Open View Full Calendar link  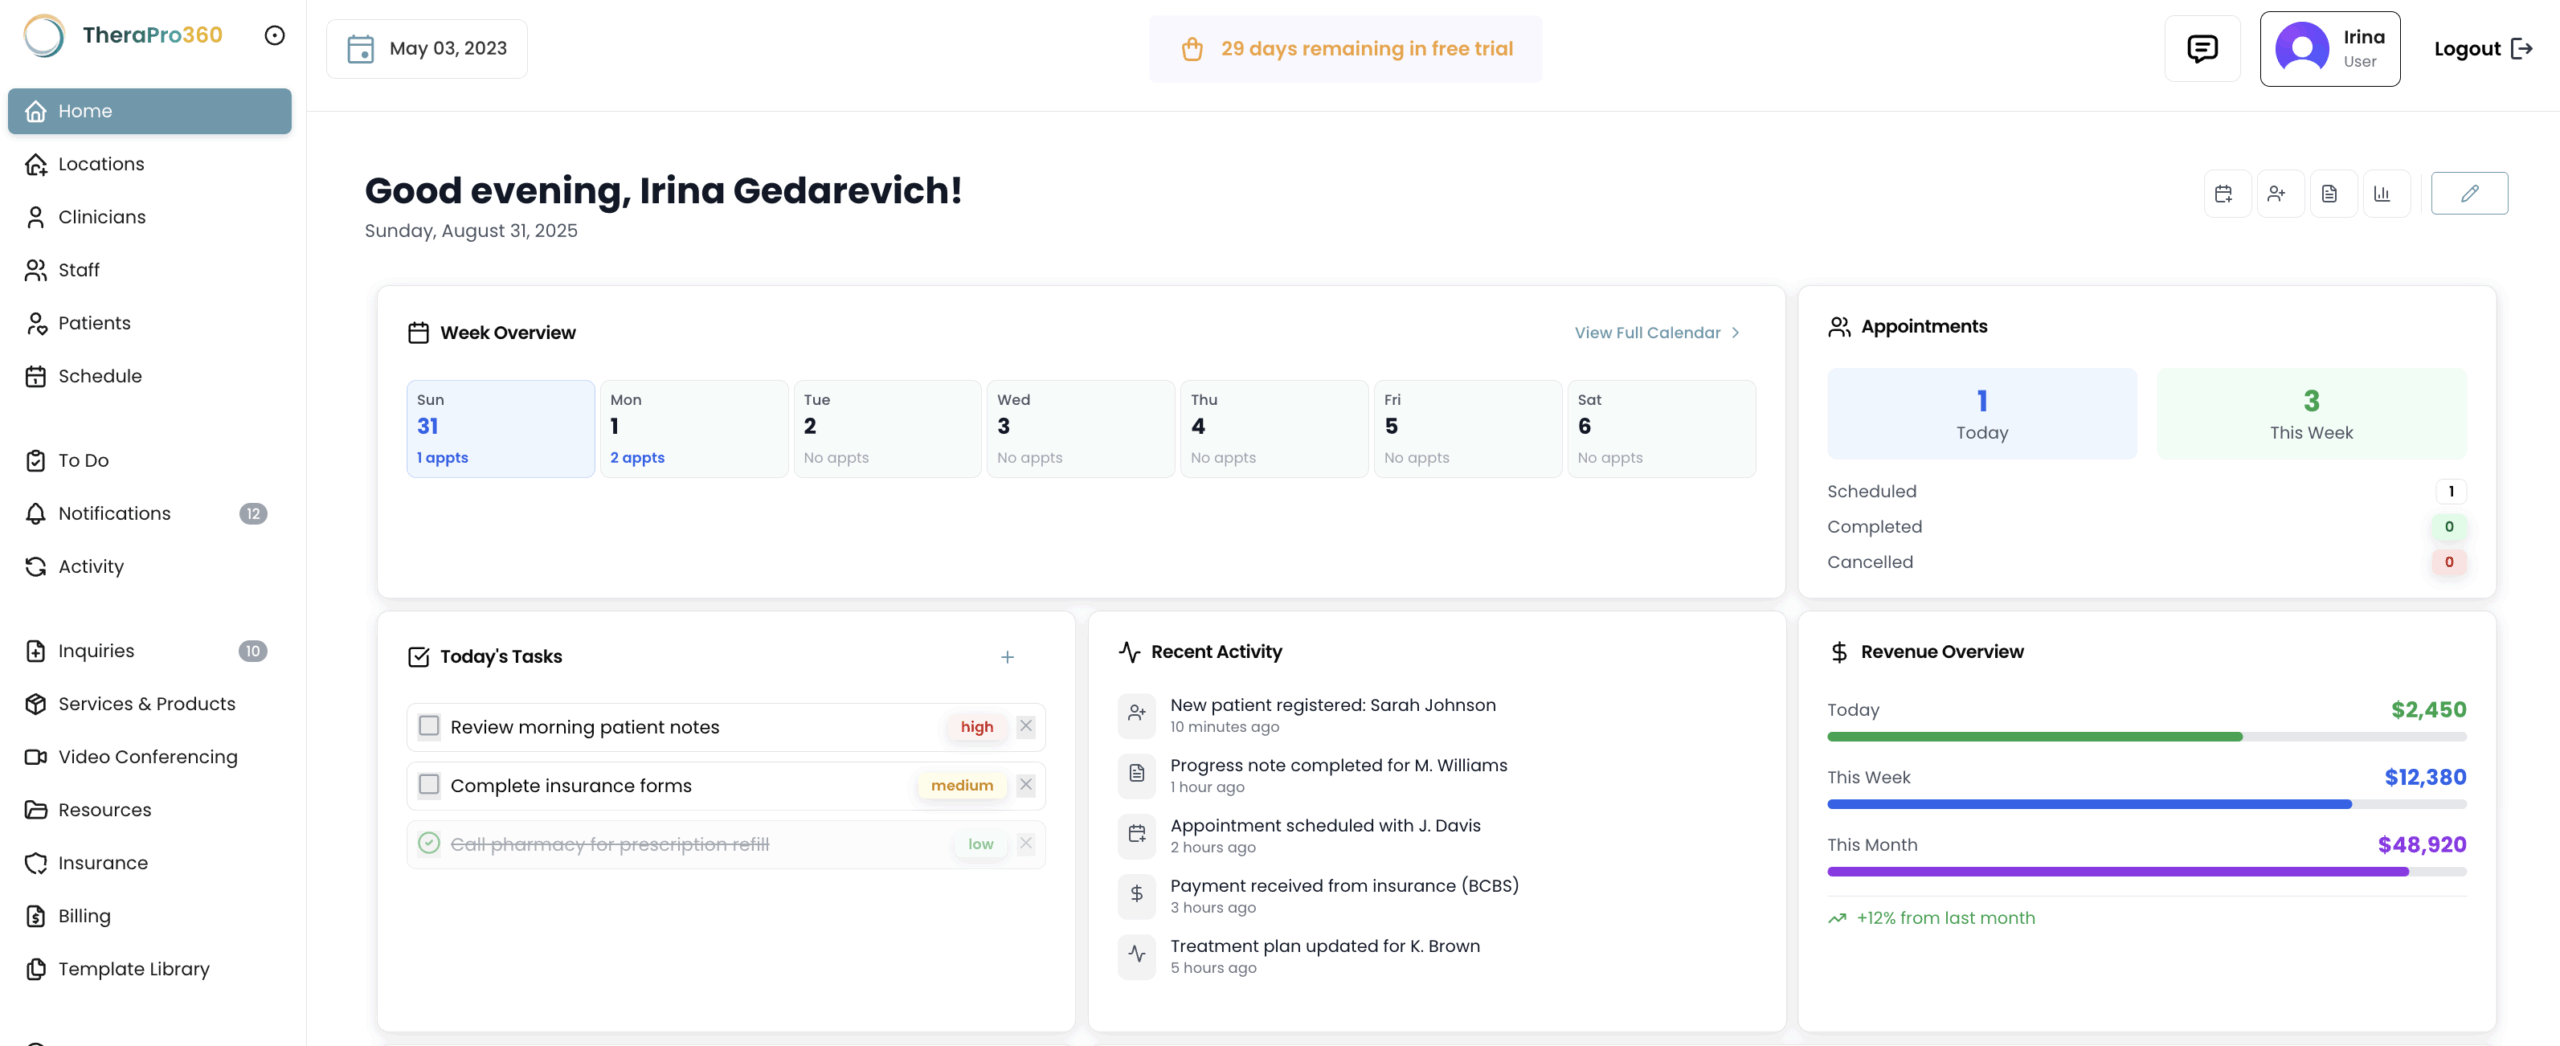tap(1657, 333)
